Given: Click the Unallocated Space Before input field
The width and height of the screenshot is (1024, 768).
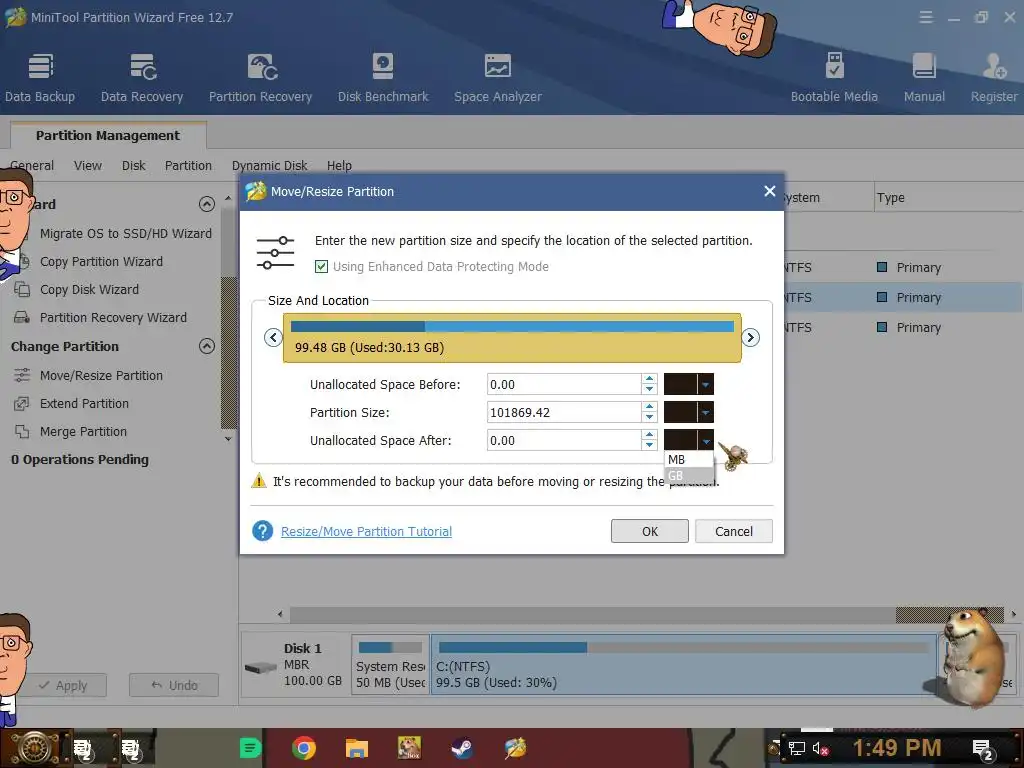Looking at the screenshot, I should (x=564, y=385).
